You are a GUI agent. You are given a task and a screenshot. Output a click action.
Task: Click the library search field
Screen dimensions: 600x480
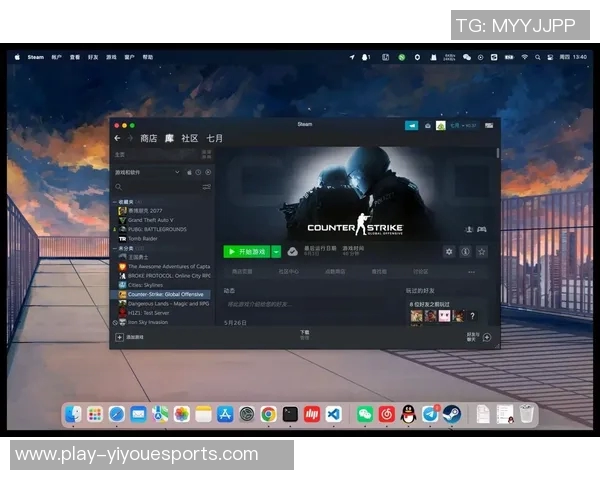[155, 187]
